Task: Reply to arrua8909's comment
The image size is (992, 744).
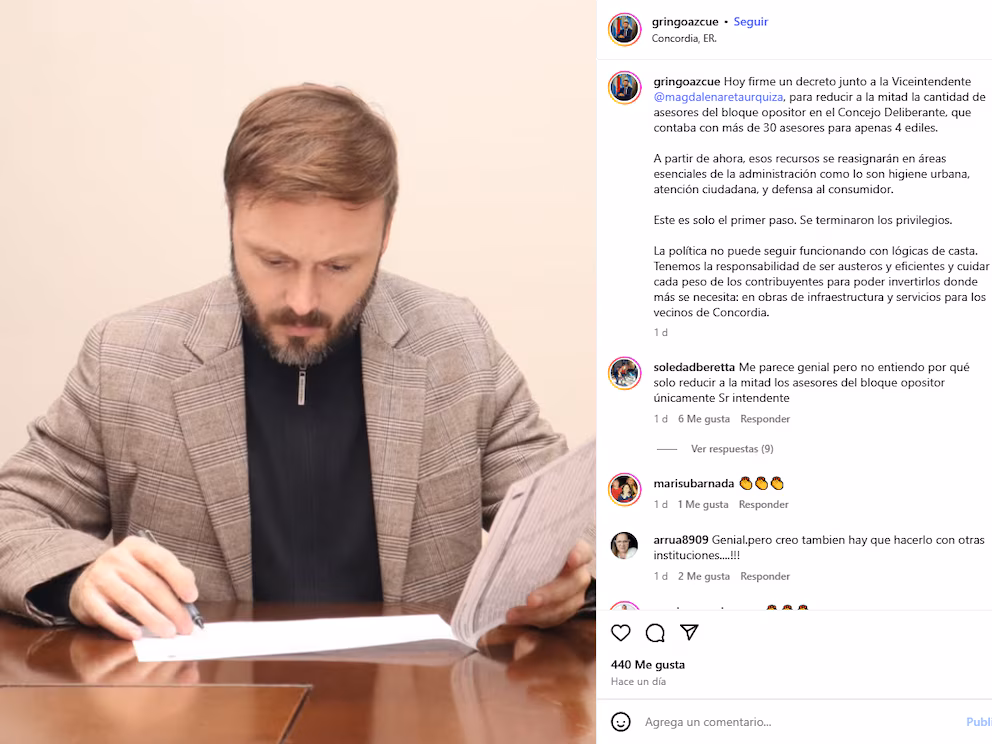Action: coord(765,576)
